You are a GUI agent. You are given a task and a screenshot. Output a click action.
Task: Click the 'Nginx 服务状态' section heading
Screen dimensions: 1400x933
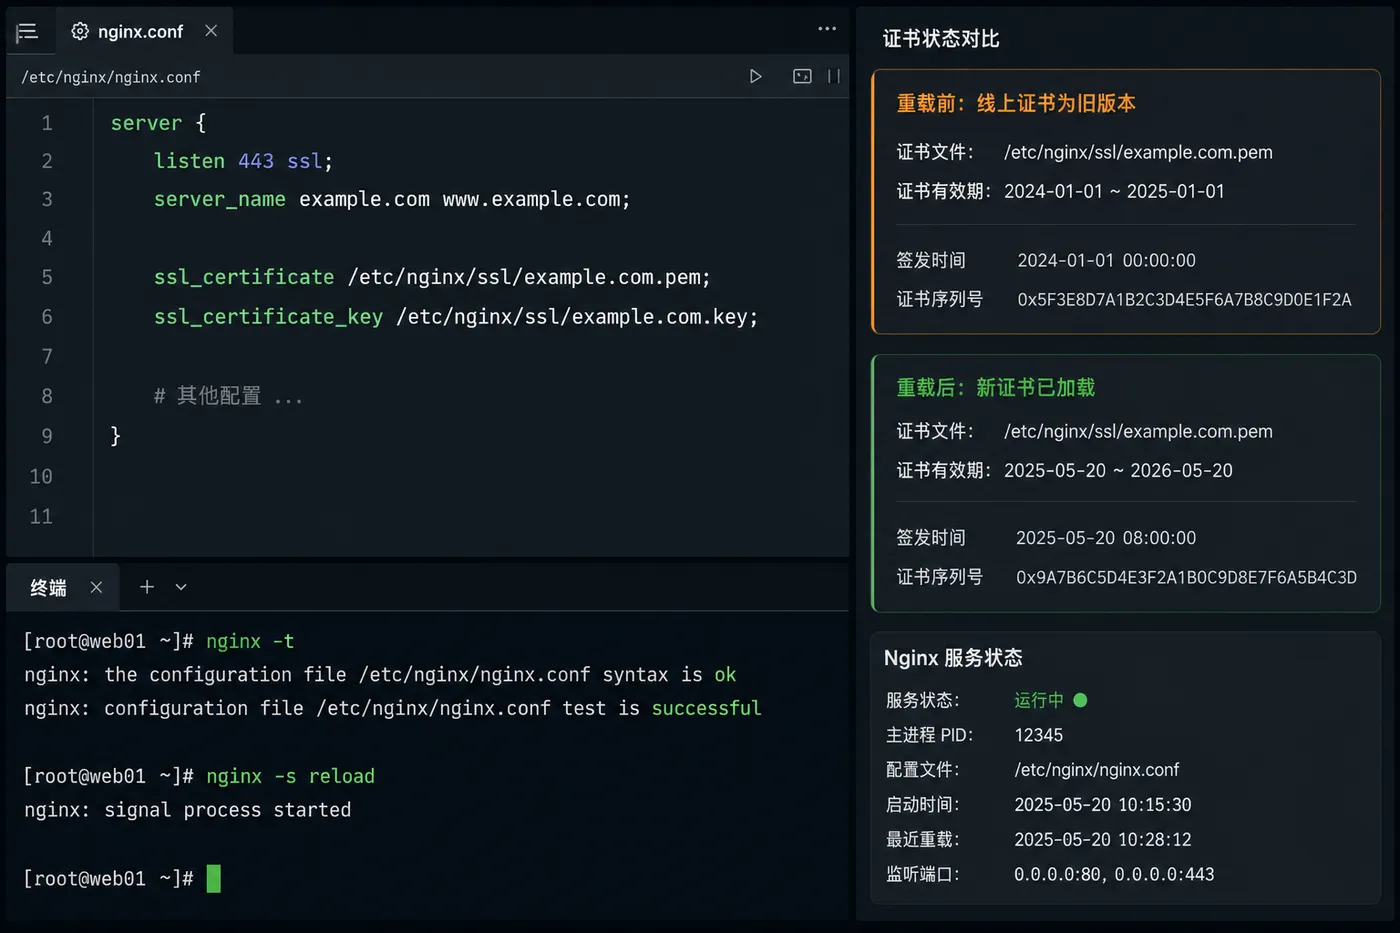coord(953,658)
